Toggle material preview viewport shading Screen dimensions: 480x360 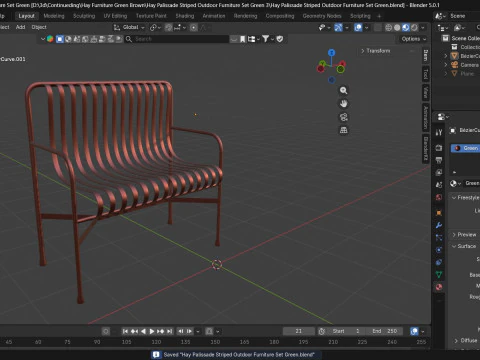pos(406,28)
